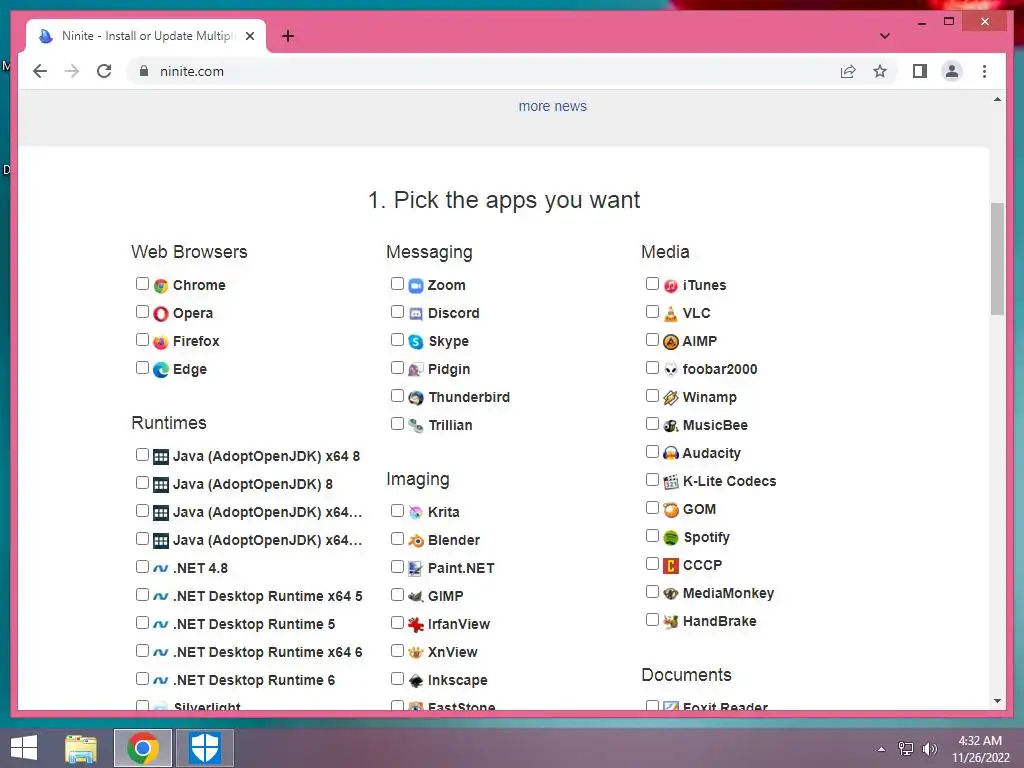Click the Discord app icon
Image resolution: width=1024 pixels, height=768 pixels.
[416, 313]
